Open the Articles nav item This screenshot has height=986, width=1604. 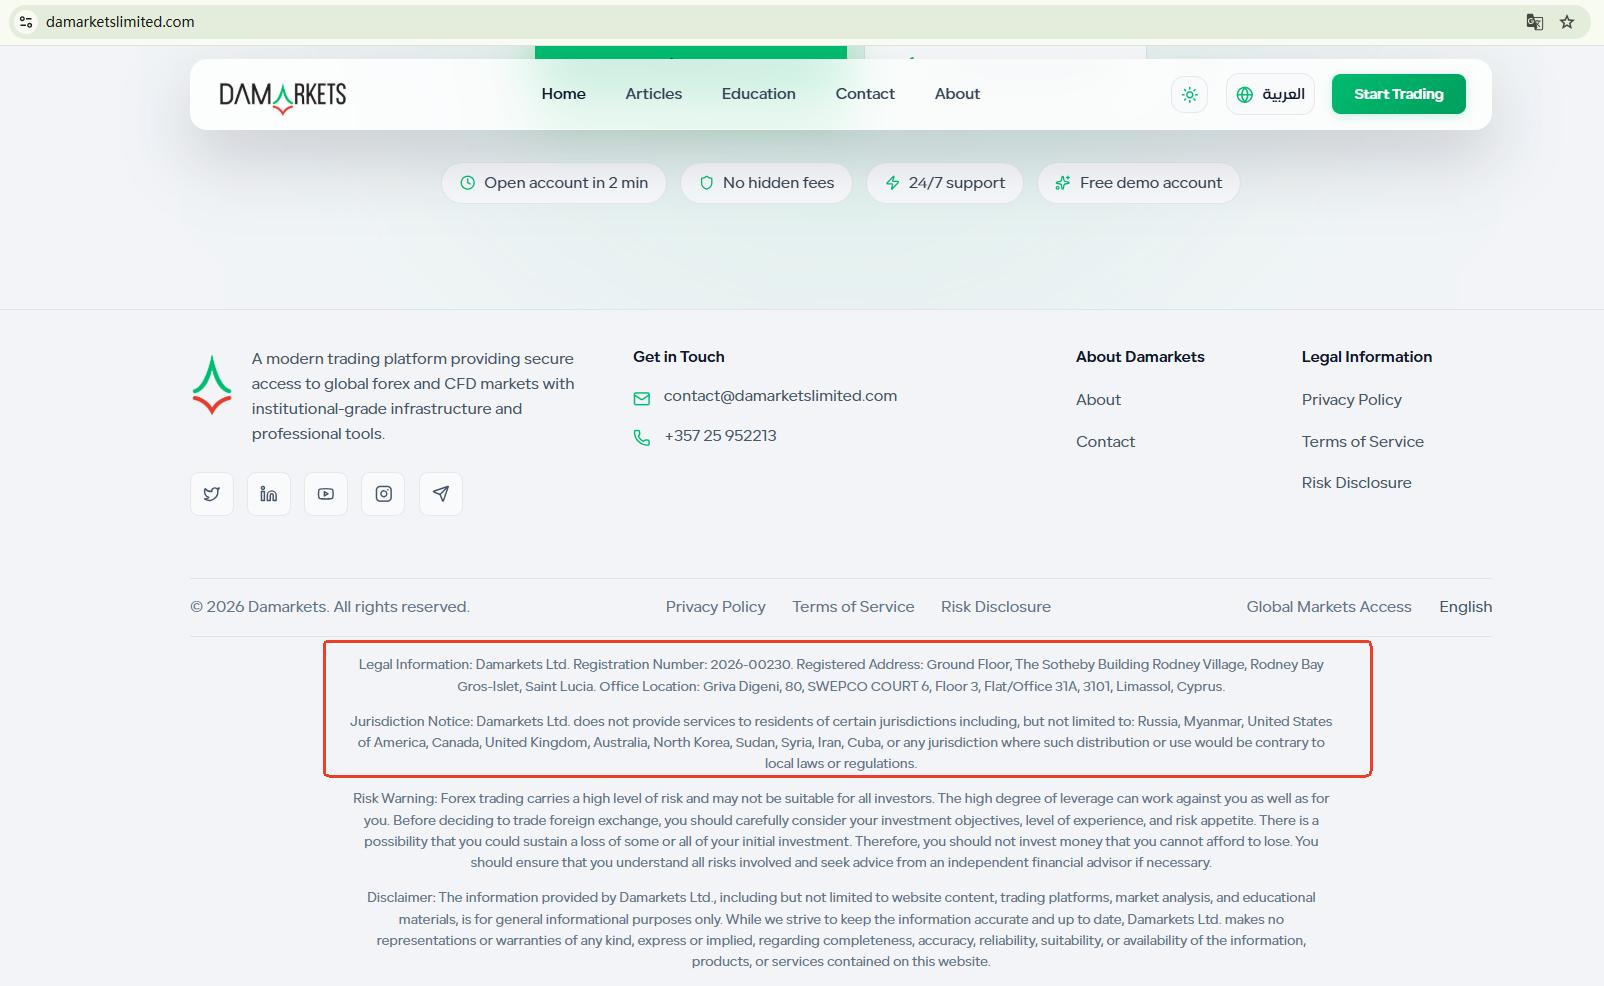tap(654, 94)
